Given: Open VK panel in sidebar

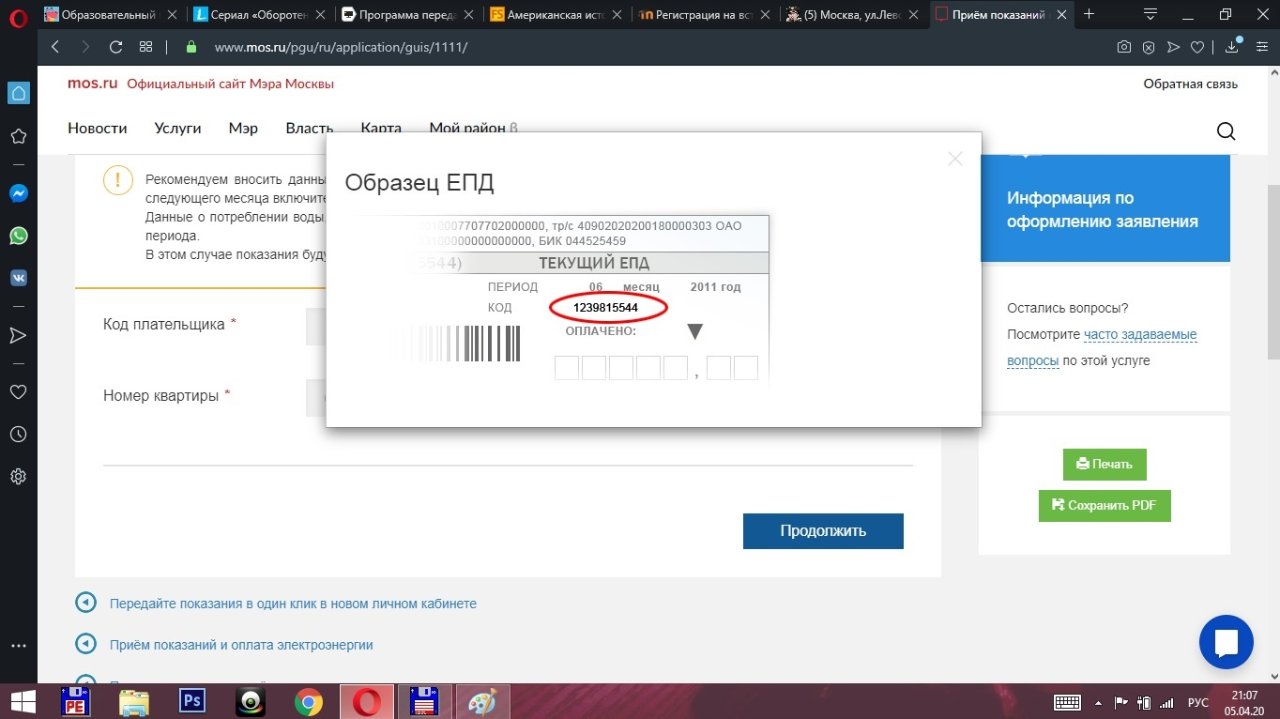Looking at the screenshot, I should tap(18, 278).
